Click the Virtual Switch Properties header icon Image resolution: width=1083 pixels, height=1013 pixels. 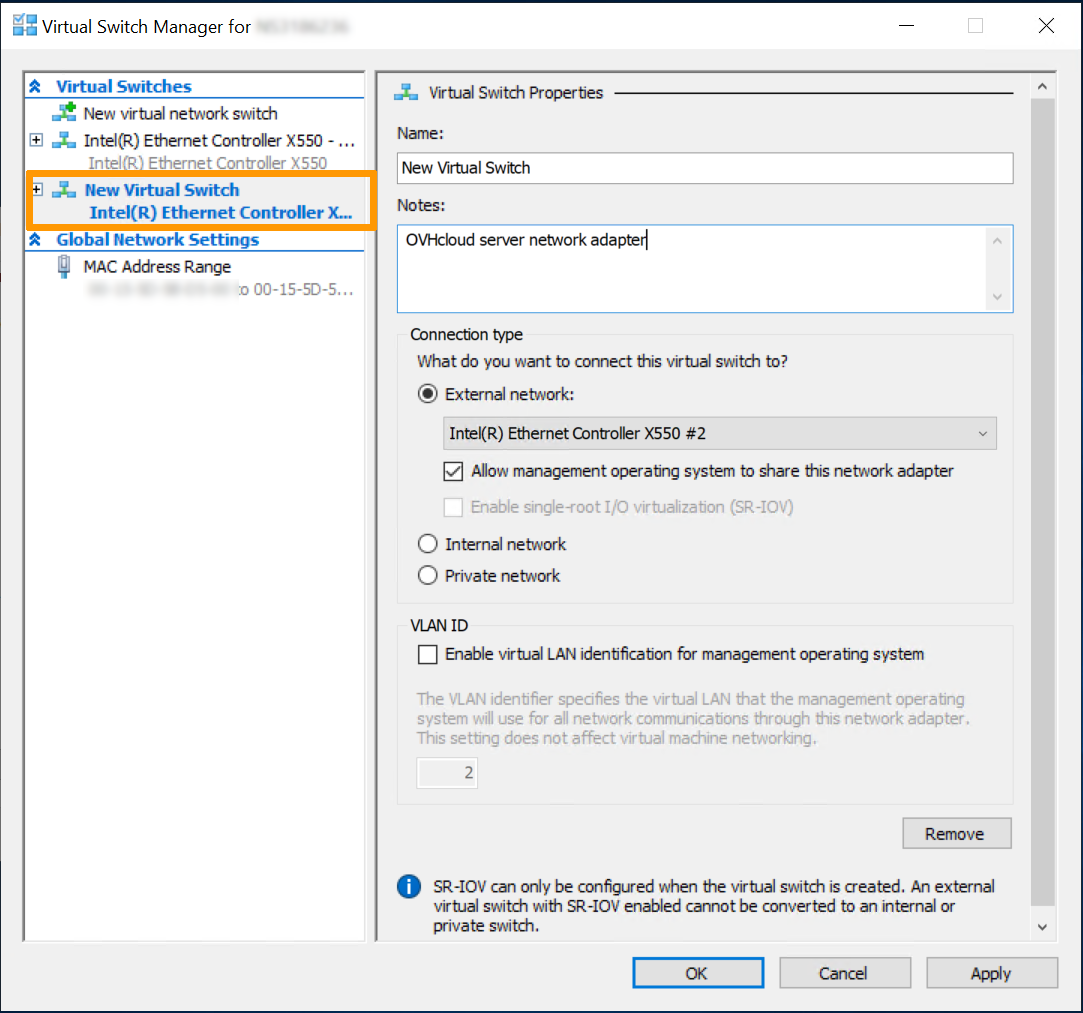406,93
